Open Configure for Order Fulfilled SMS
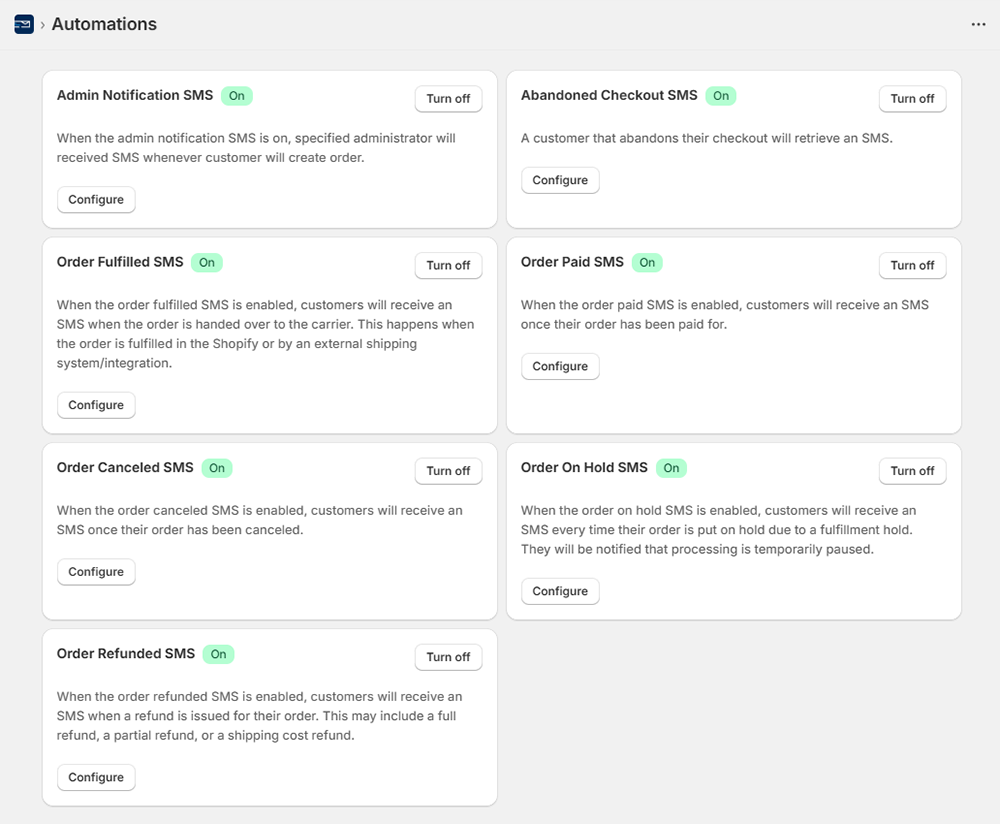Screen dimensions: 1000x824 pyautogui.click(x=96, y=405)
